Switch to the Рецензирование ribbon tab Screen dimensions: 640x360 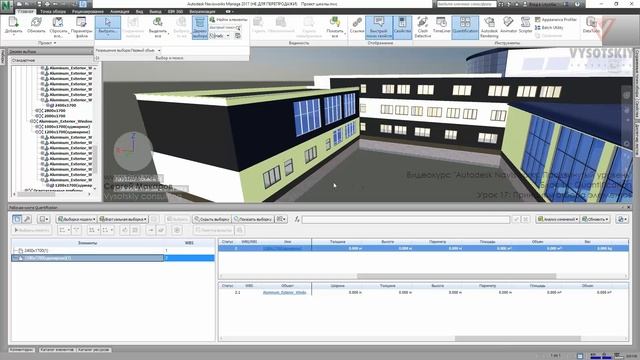[88, 11]
